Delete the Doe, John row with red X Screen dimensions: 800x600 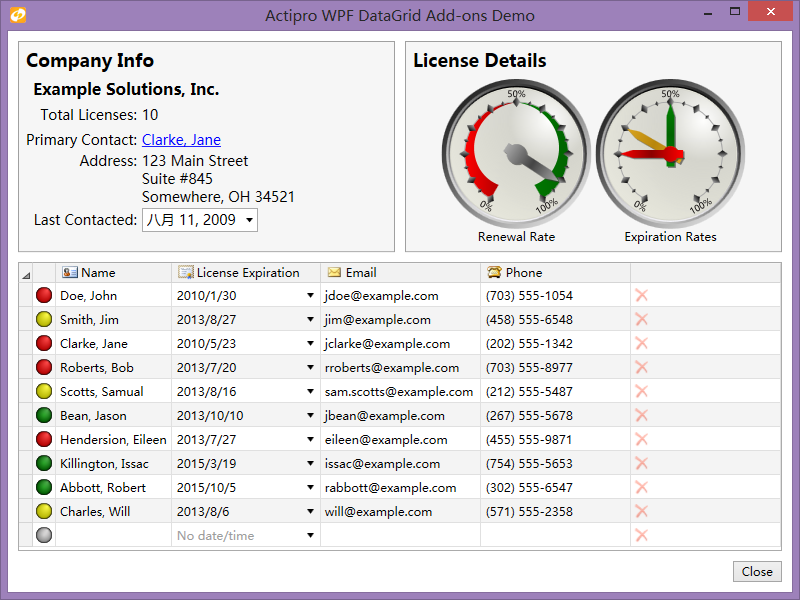pos(641,295)
